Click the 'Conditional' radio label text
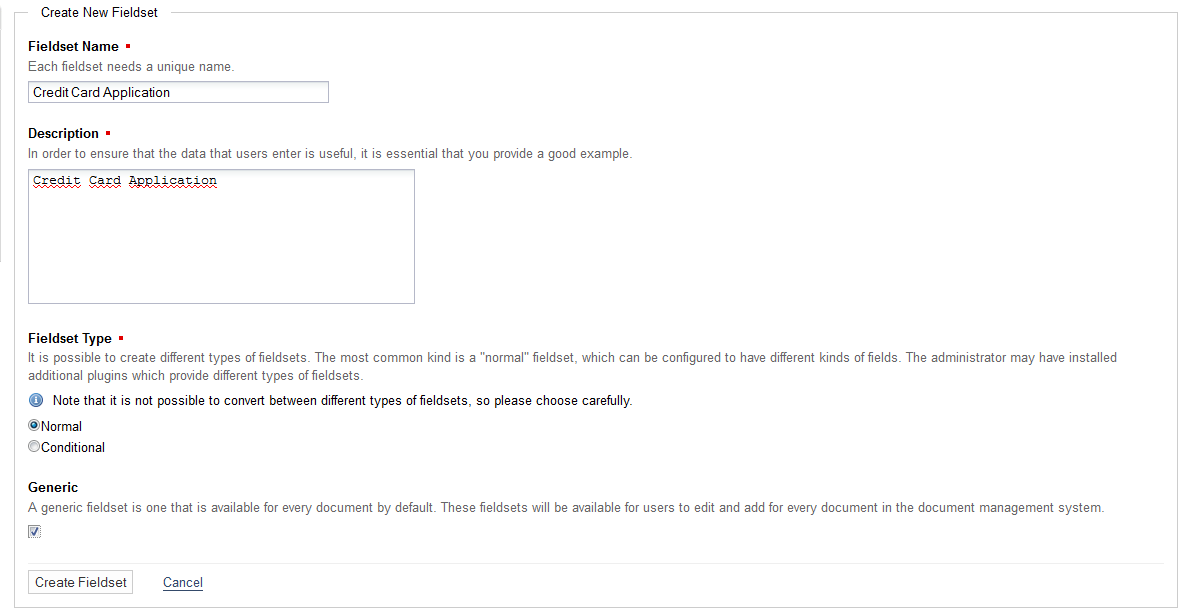This screenshot has width=1189, height=616. (x=73, y=447)
